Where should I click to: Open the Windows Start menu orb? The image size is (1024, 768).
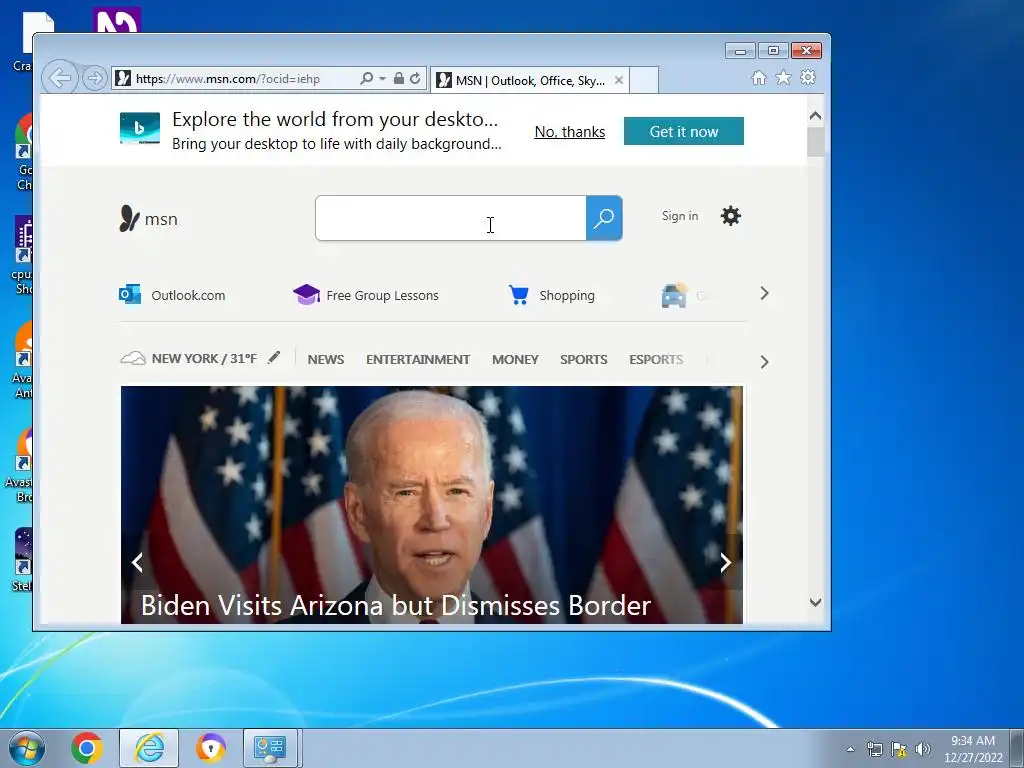[x=27, y=748]
